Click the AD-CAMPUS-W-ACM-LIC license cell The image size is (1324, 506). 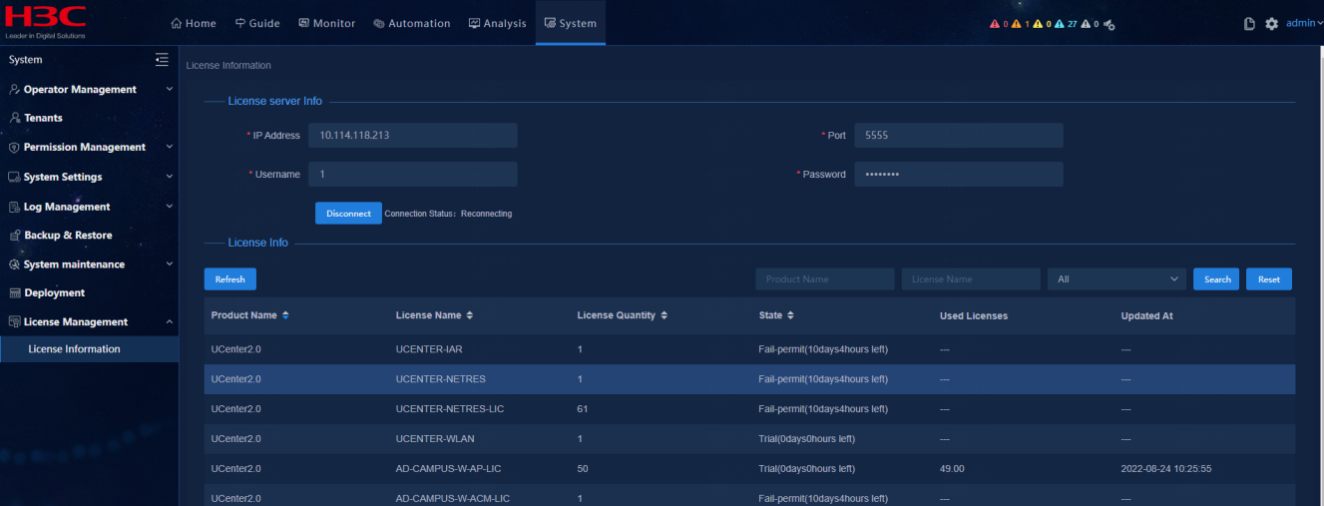tap(453, 499)
